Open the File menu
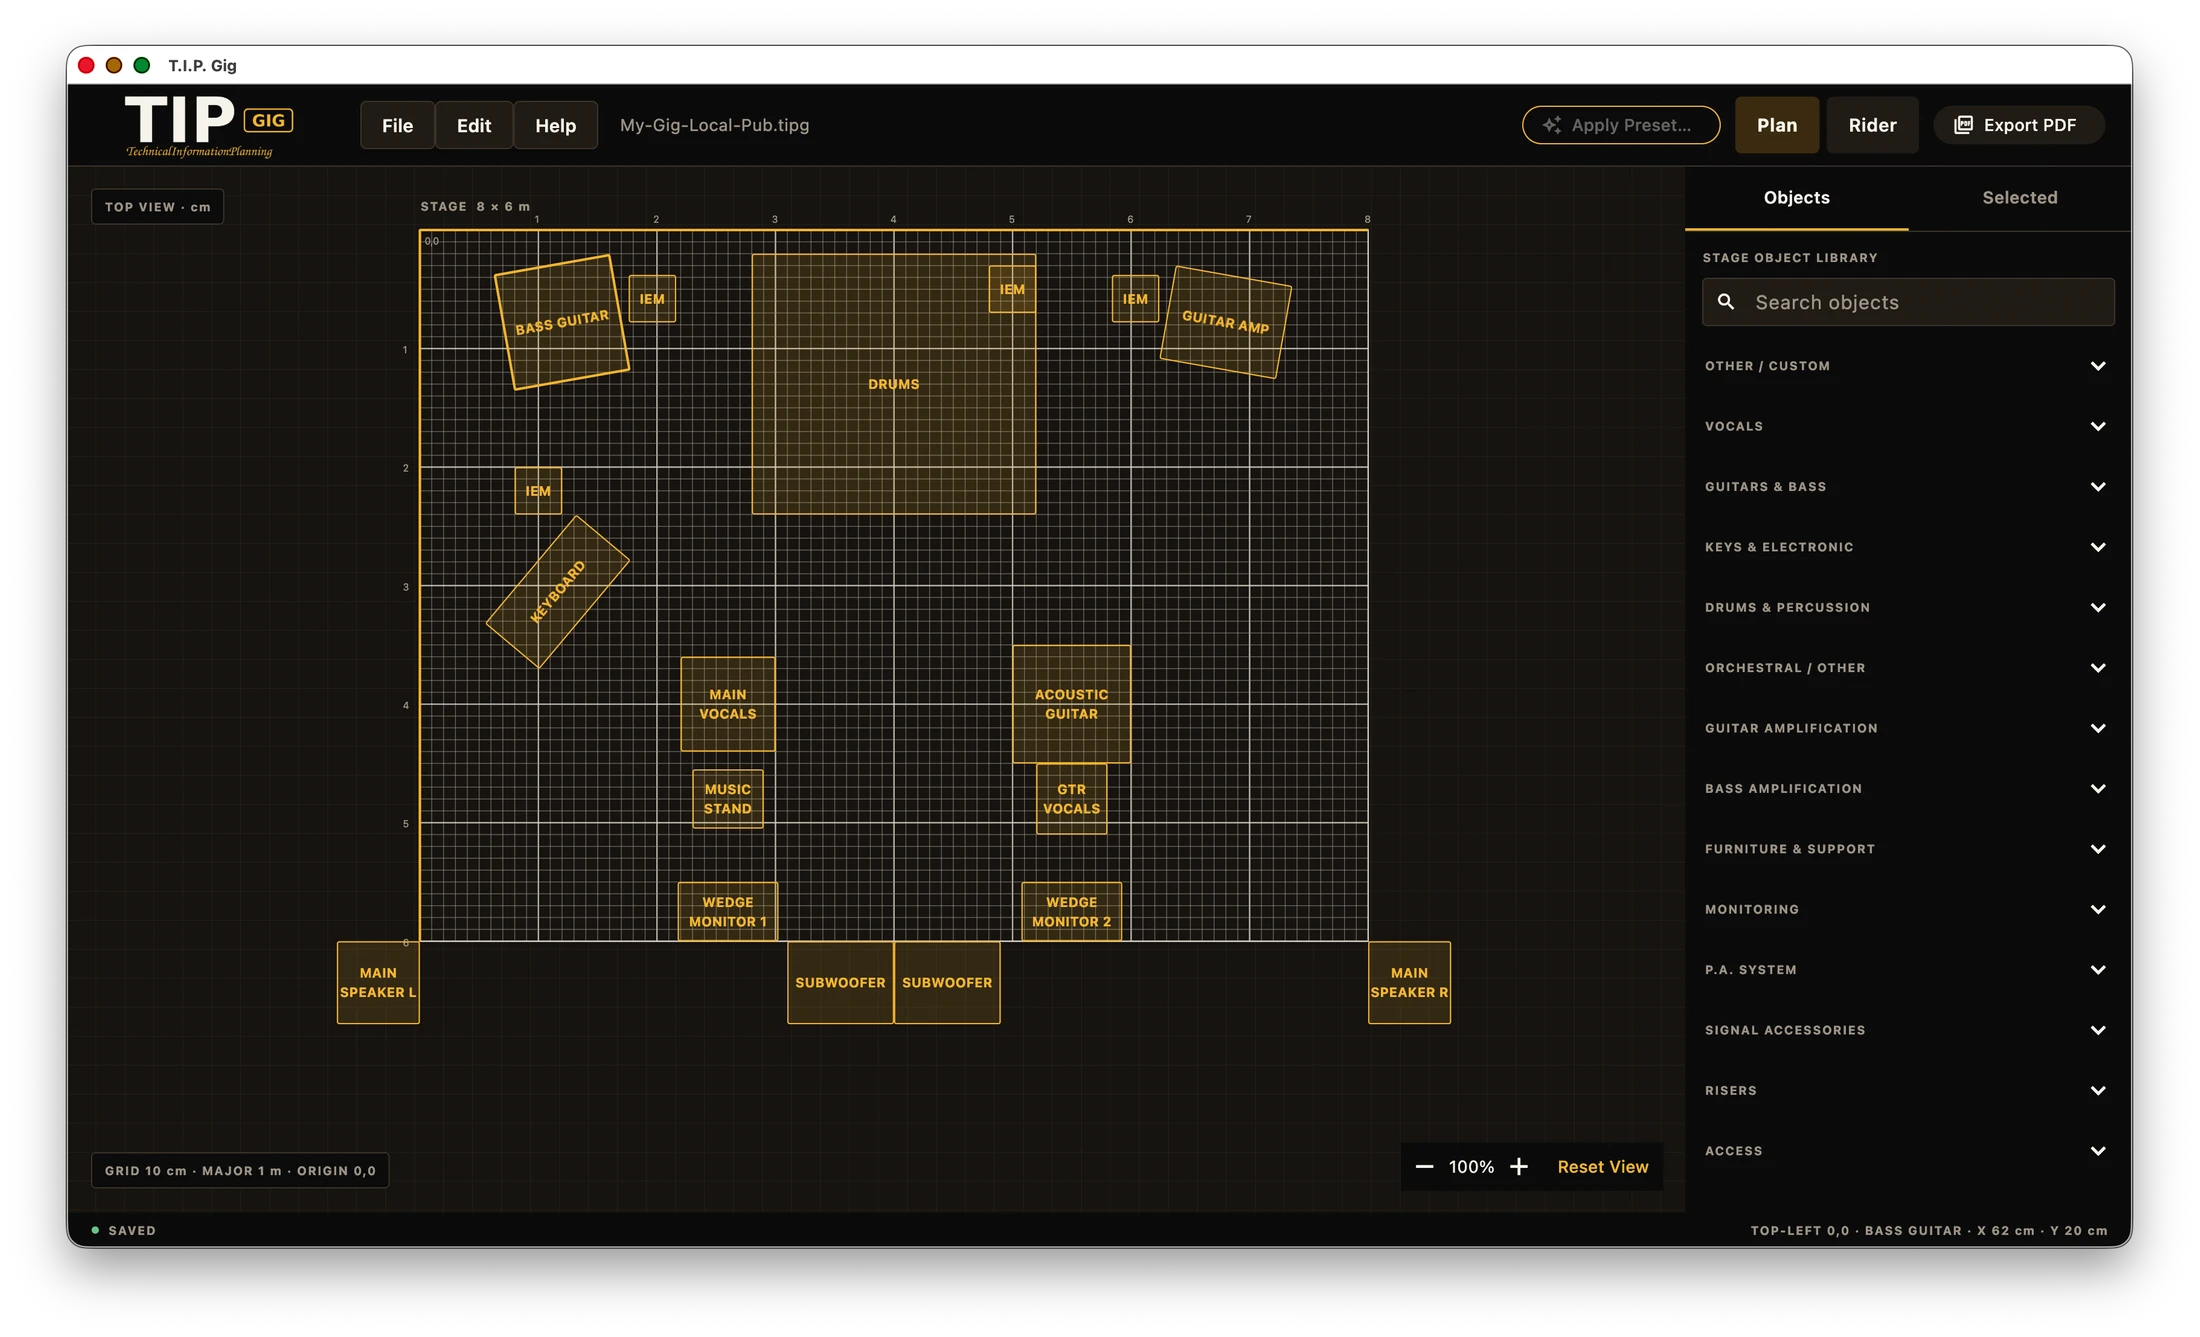Screen dimensions: 2200x1337 tap(397, 125)
